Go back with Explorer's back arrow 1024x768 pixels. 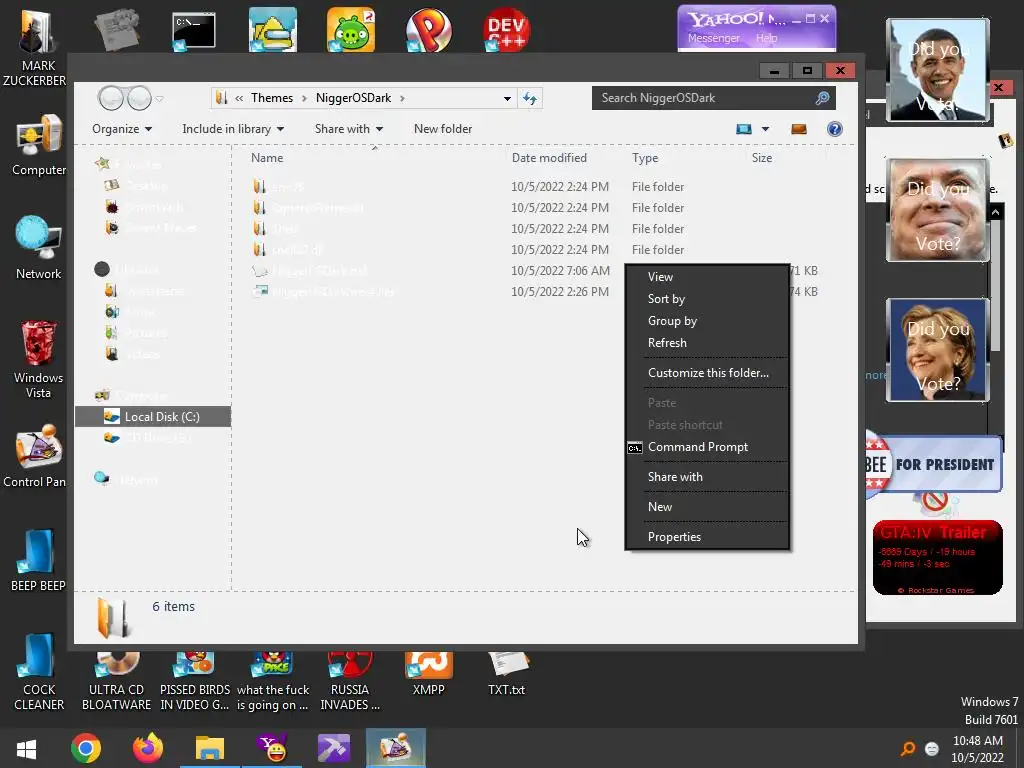point(111,98)
